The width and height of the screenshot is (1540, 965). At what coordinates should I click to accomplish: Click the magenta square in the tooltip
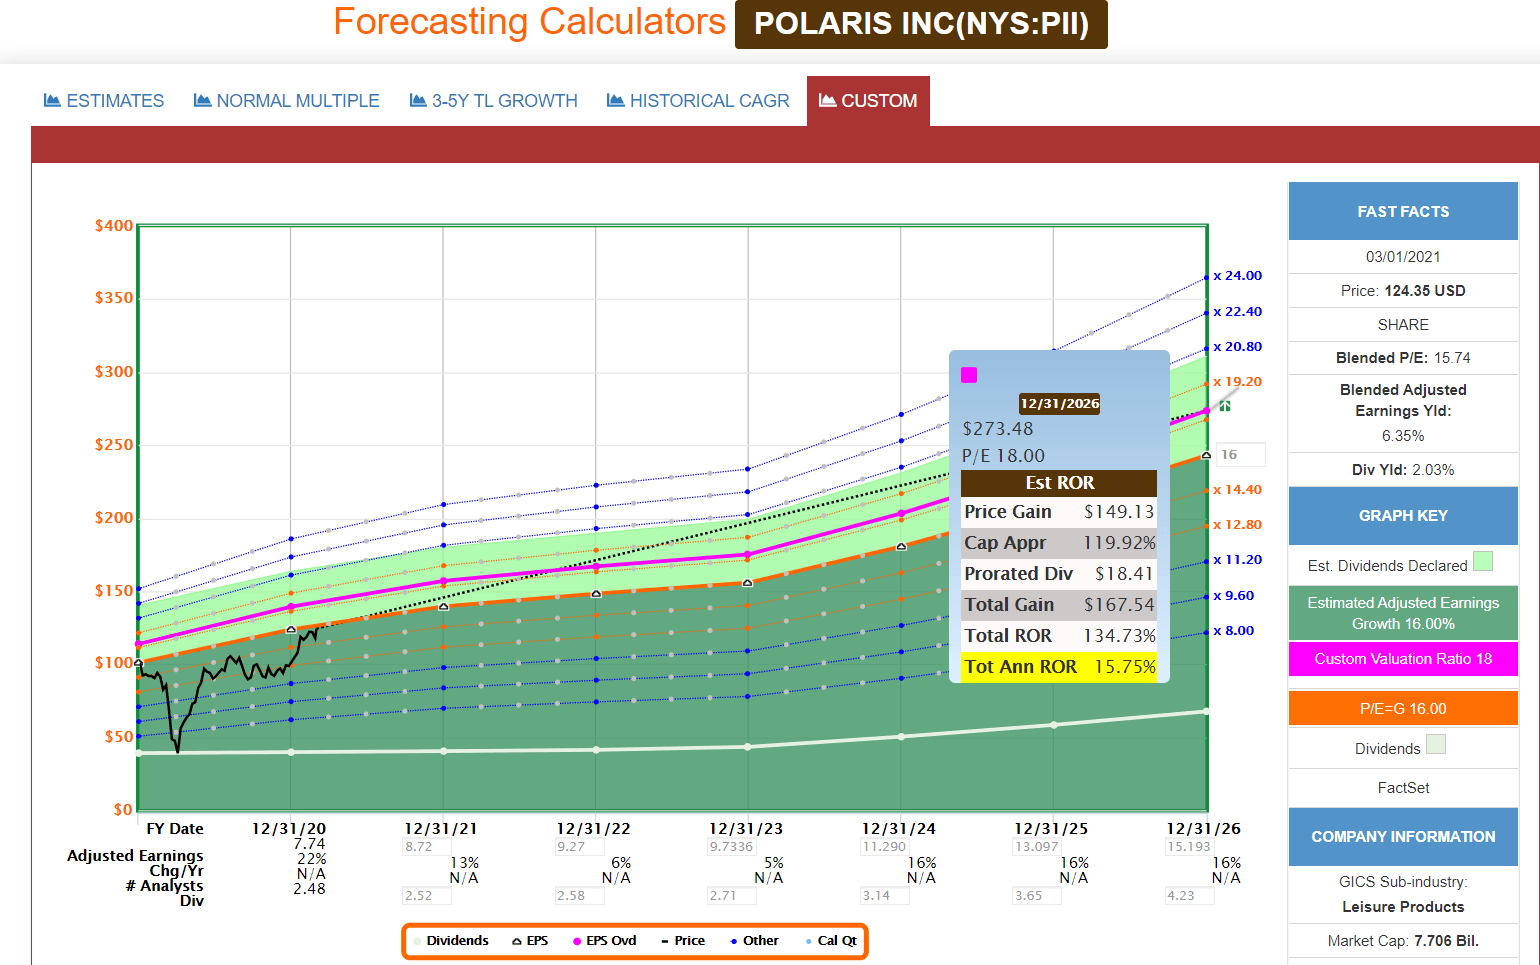(x=969, y=375)
